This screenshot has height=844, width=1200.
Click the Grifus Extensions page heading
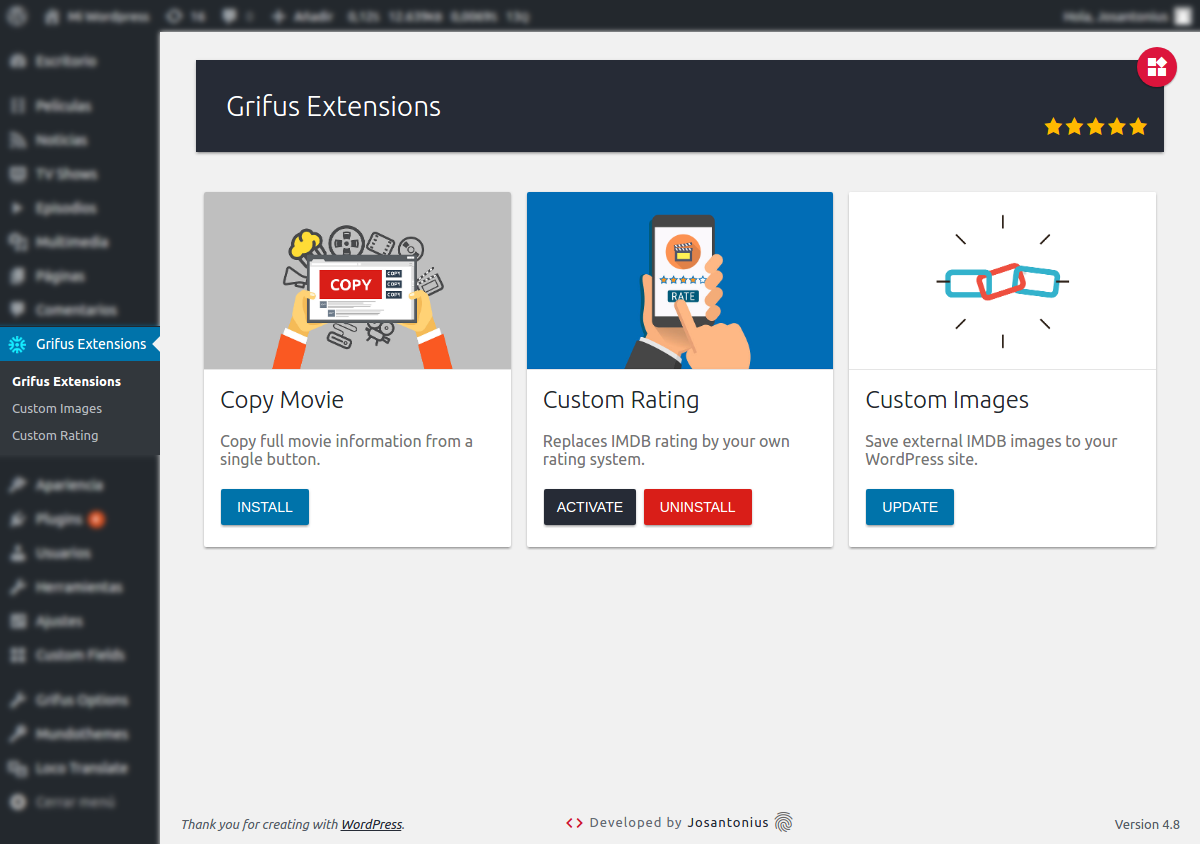point(334,107)
